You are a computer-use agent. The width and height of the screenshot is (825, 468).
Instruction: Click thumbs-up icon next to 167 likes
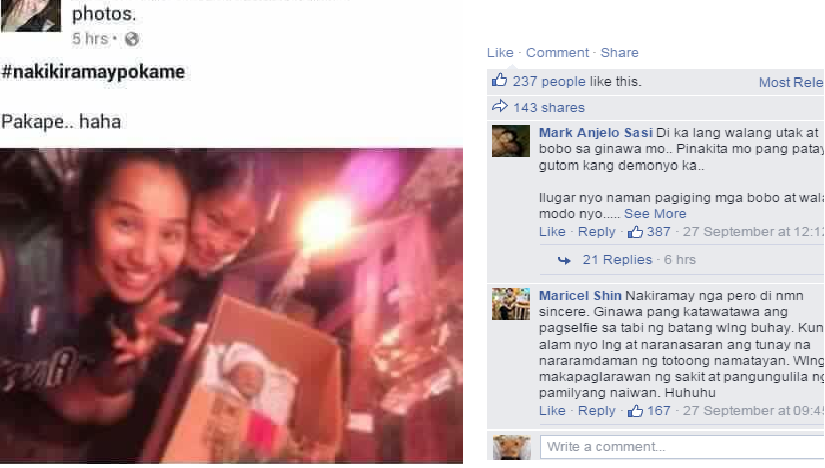click(635, 411)
